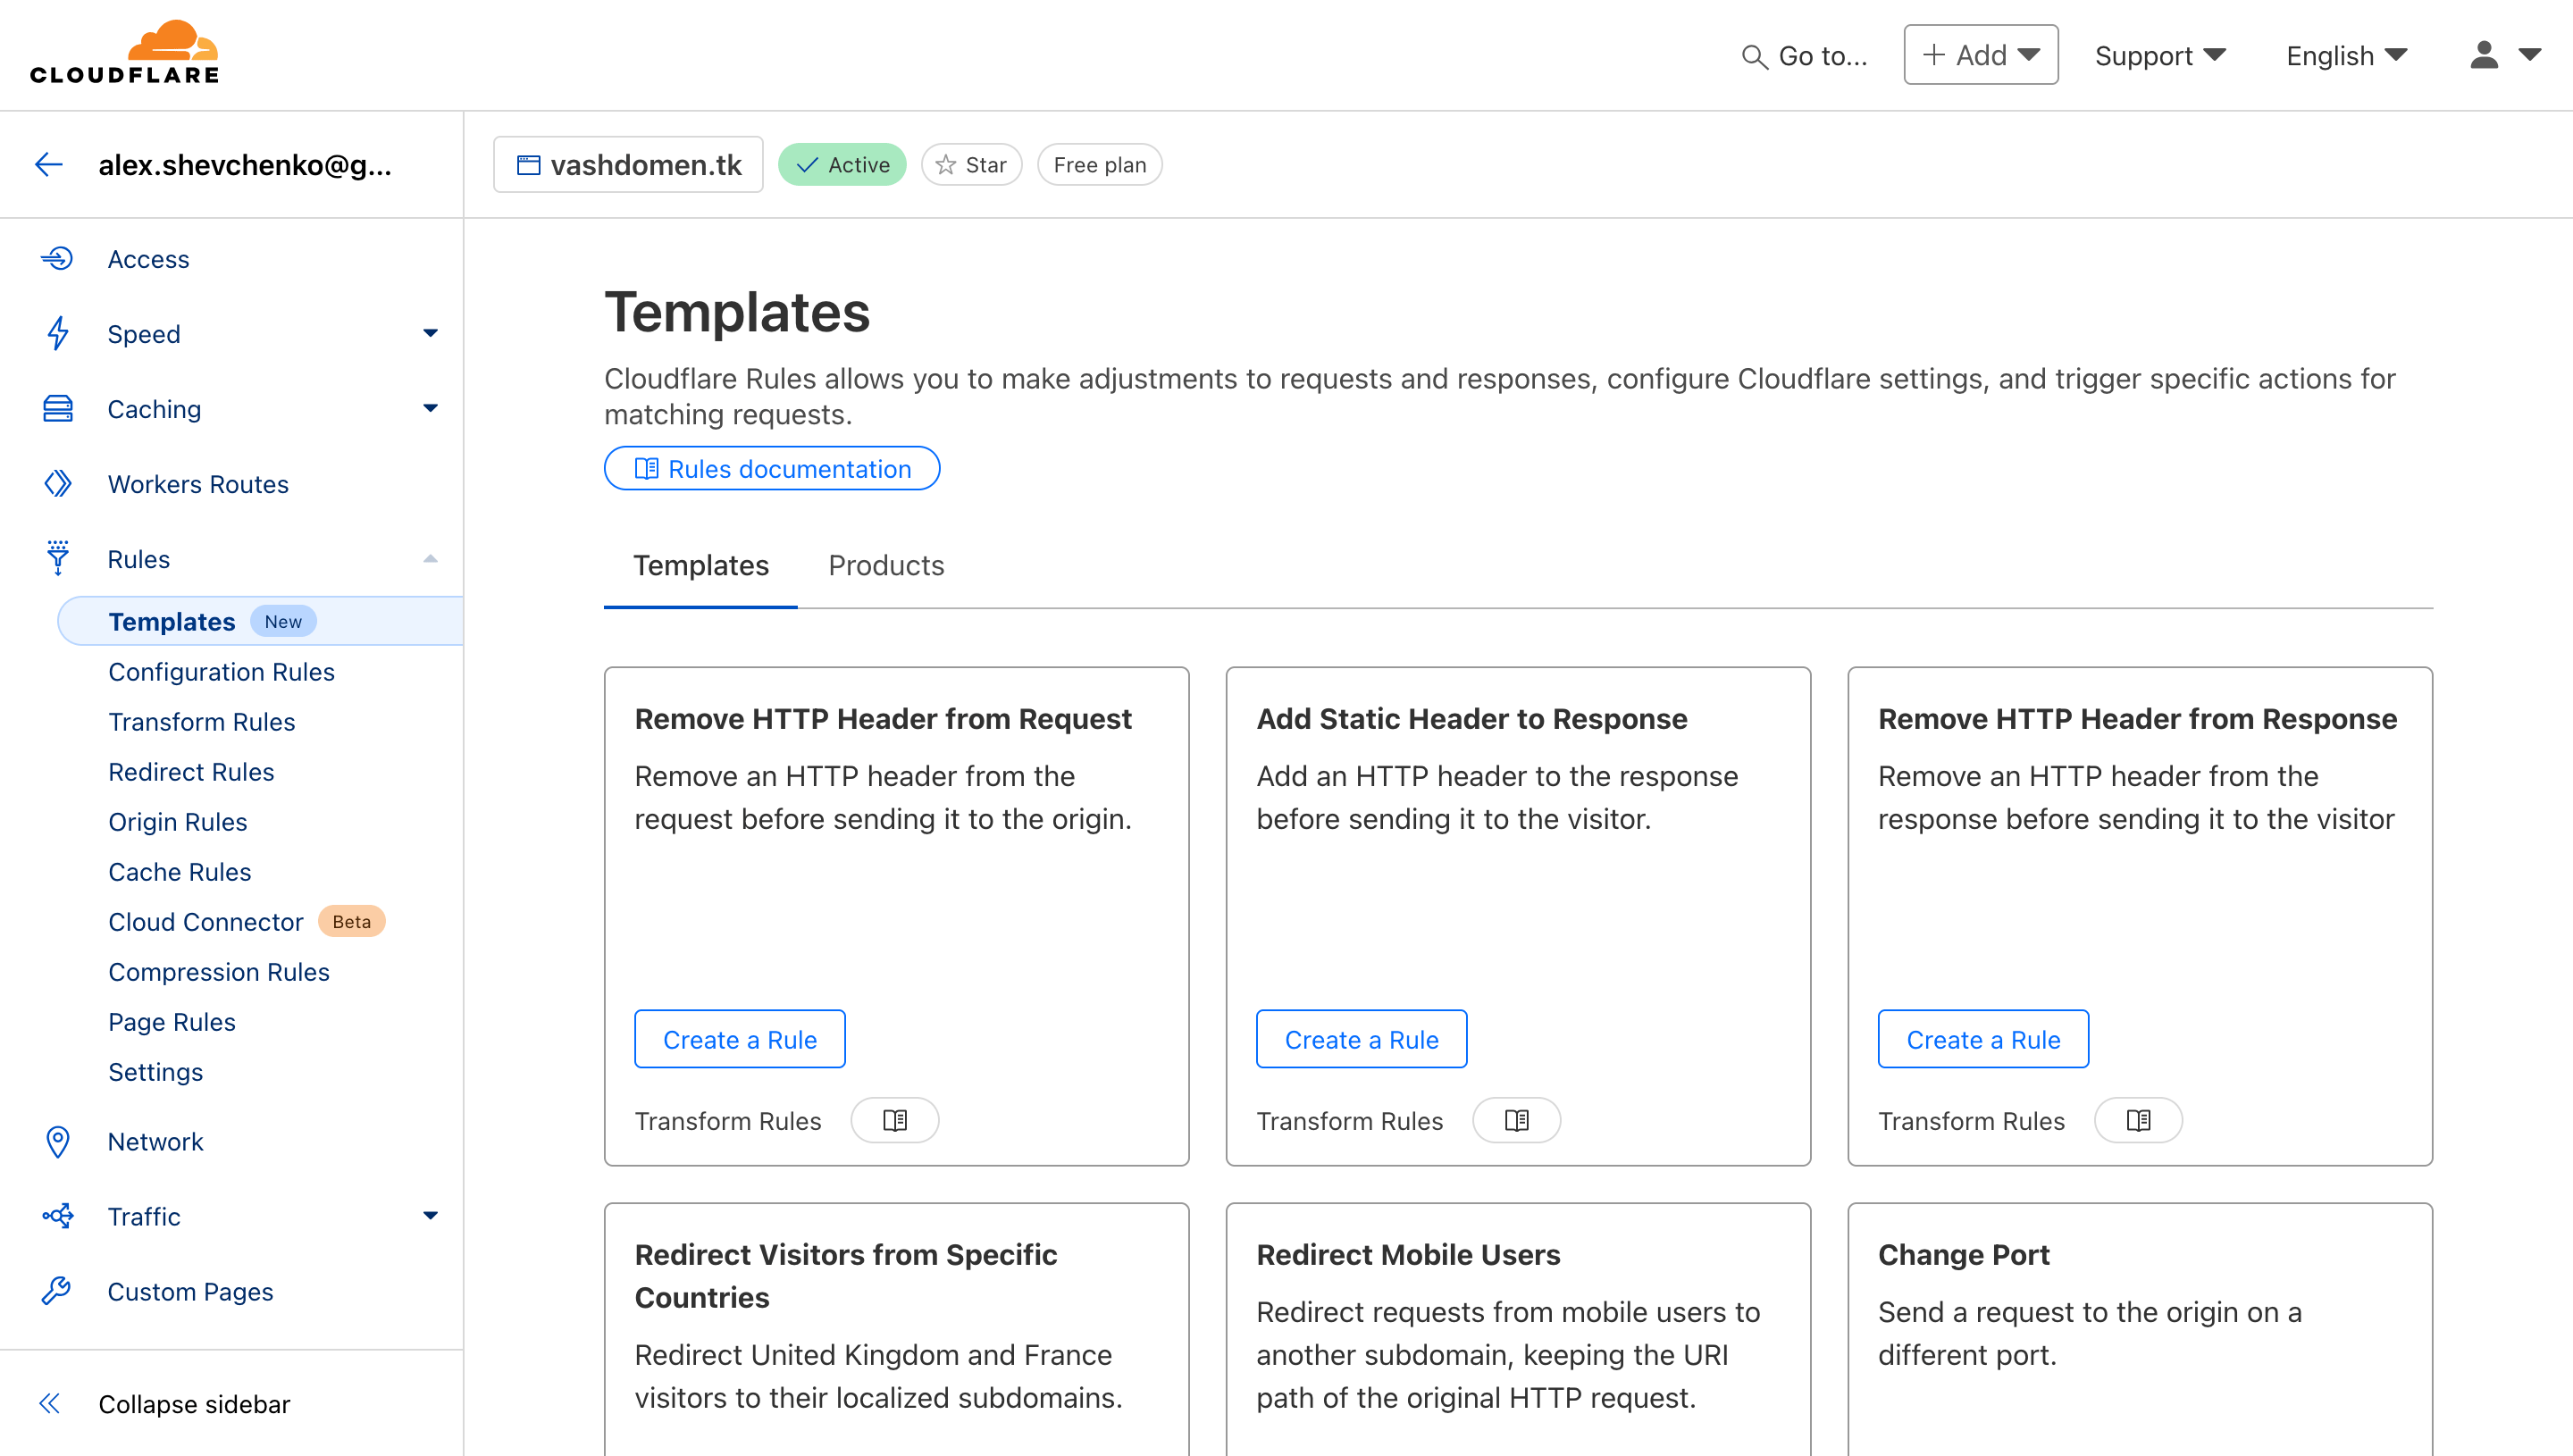Select the Templates tab

coord(701,565)
